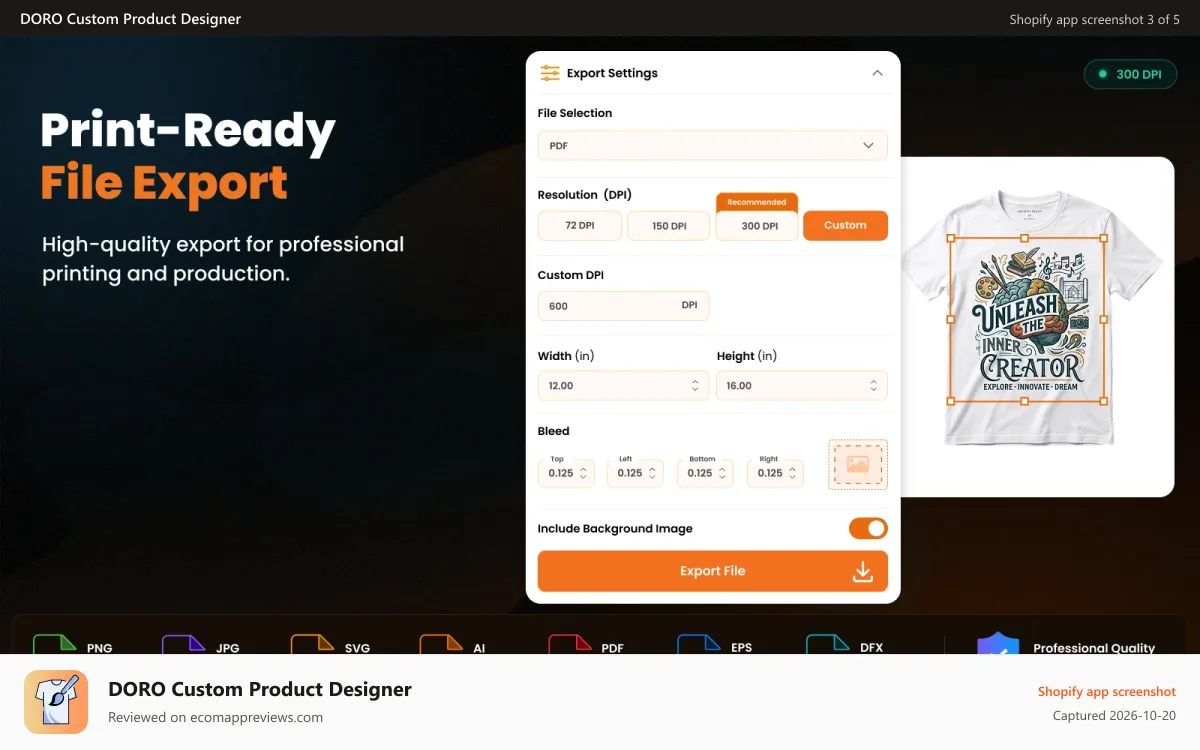This screenshot has height=750, width=1200.
Task: Click the JPG file format icon
Action: [183, 644]
